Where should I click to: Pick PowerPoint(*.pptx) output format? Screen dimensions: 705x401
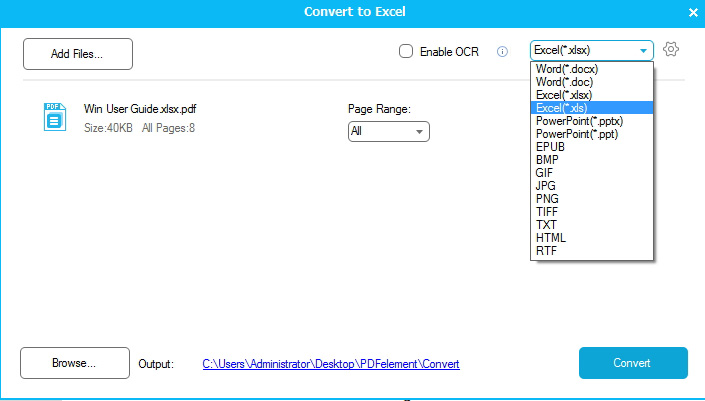point(592,121)
